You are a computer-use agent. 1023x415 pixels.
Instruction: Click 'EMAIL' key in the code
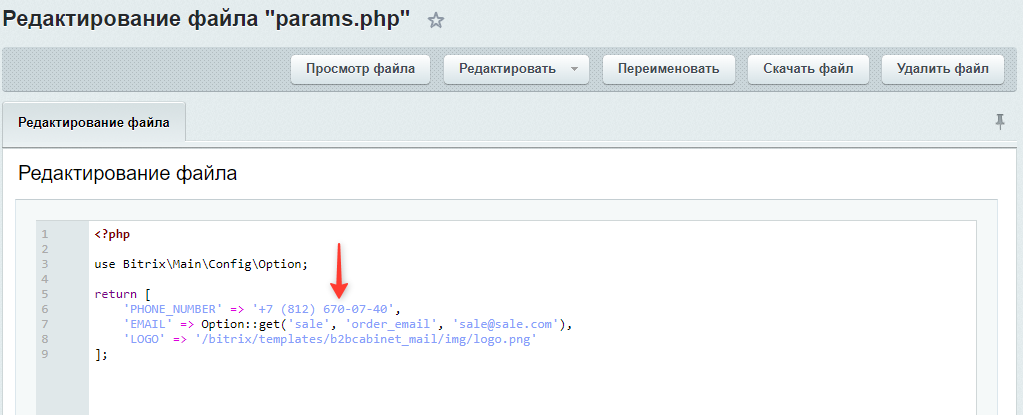(147, 324)
